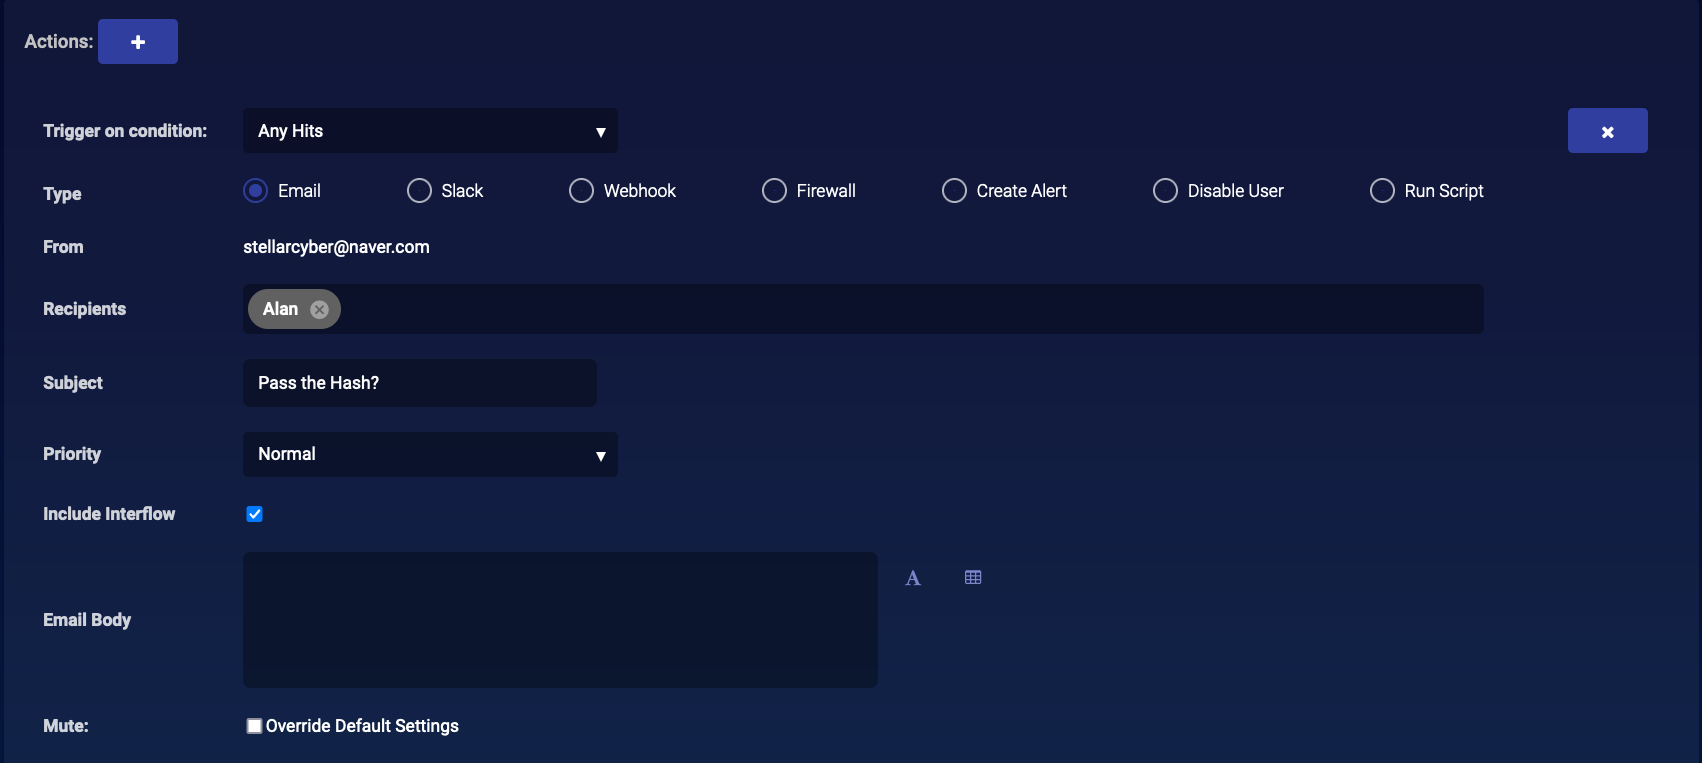Remove this action with the X button
The image size is (1702, 763).
[x=1607, y=131]
